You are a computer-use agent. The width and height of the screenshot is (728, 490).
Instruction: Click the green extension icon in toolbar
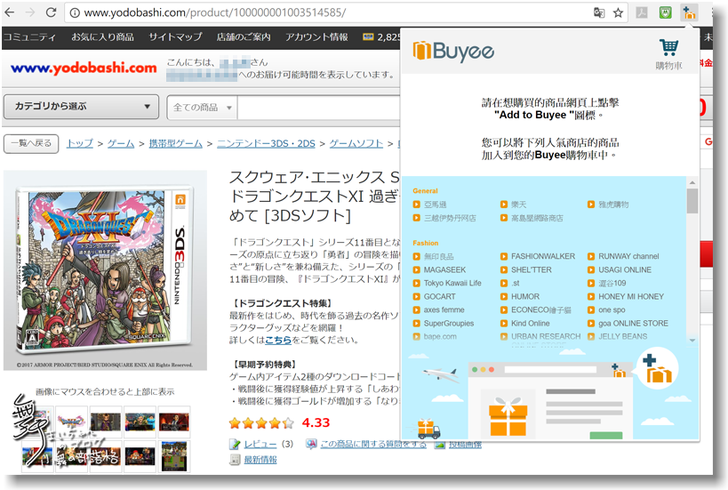pos(666,13)
